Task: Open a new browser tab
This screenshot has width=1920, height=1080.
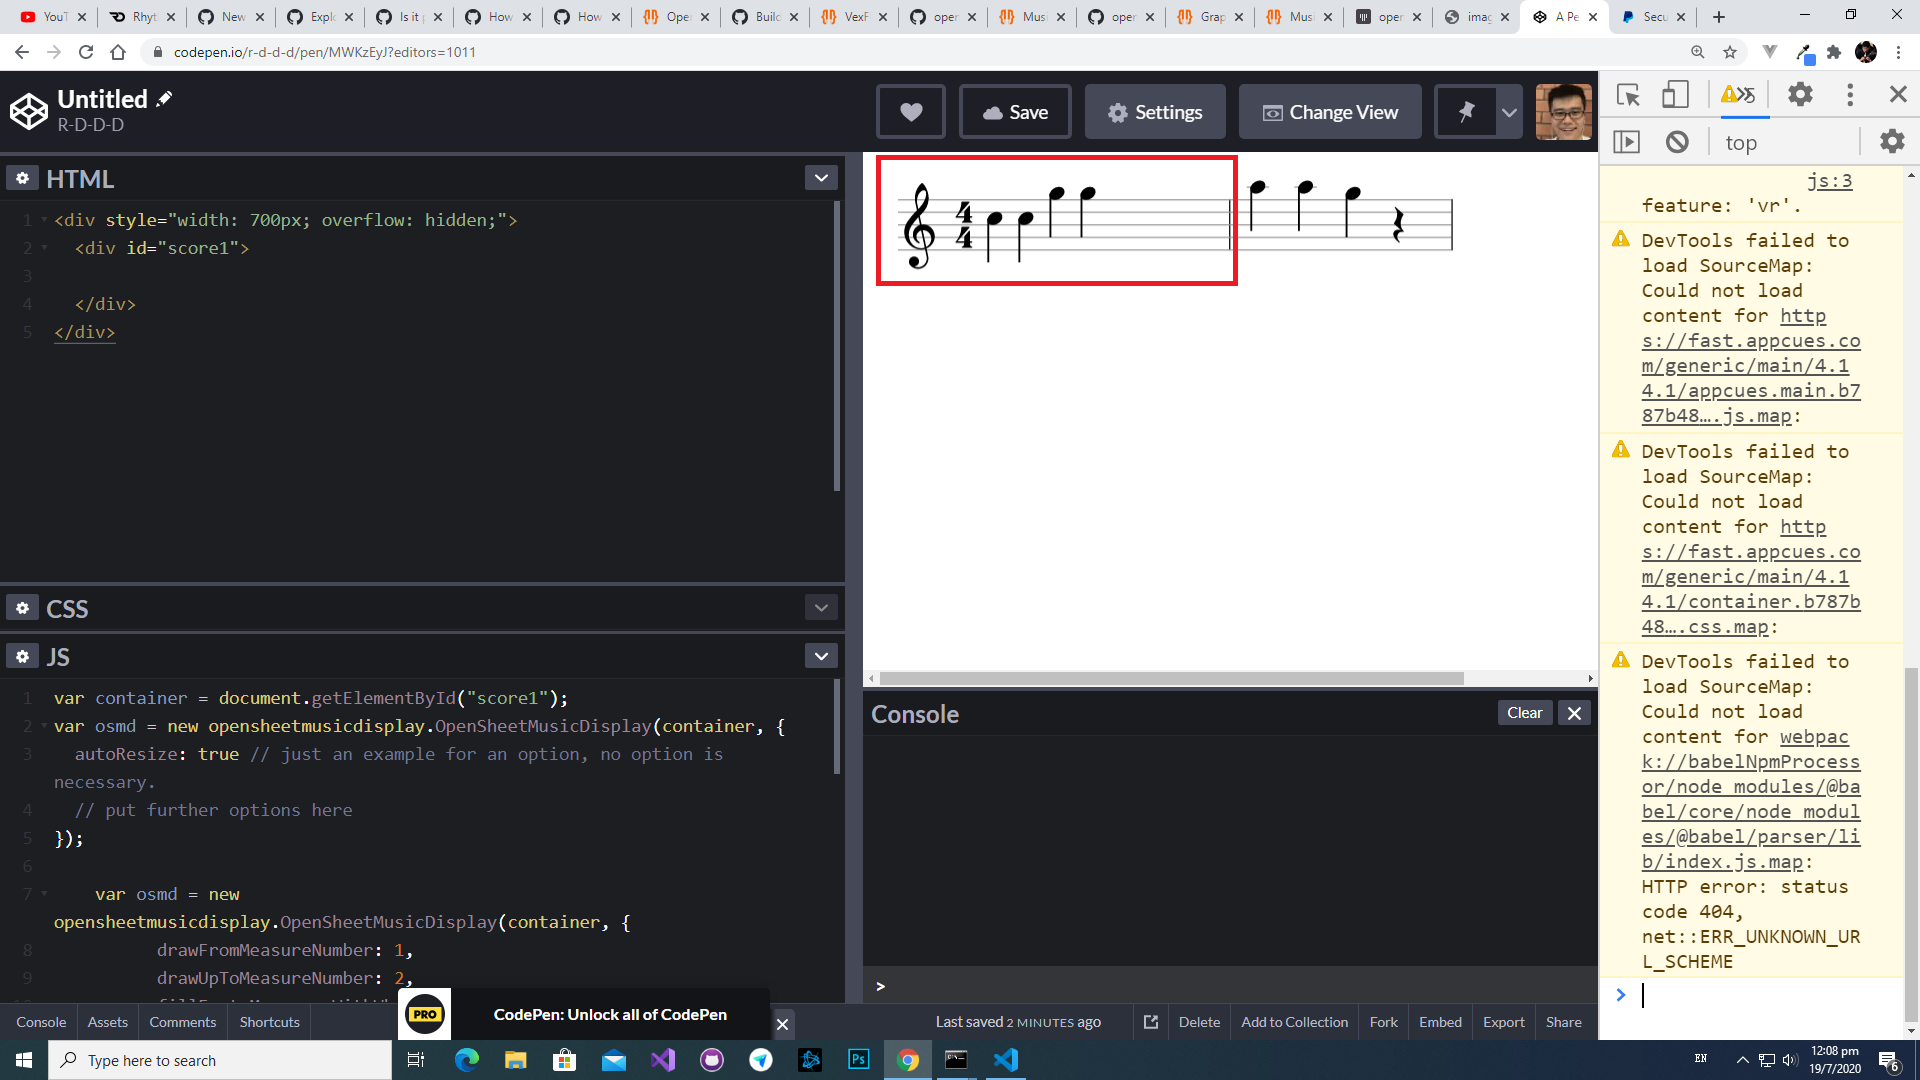Action: pyautogui.click(x=1719, y=16)
